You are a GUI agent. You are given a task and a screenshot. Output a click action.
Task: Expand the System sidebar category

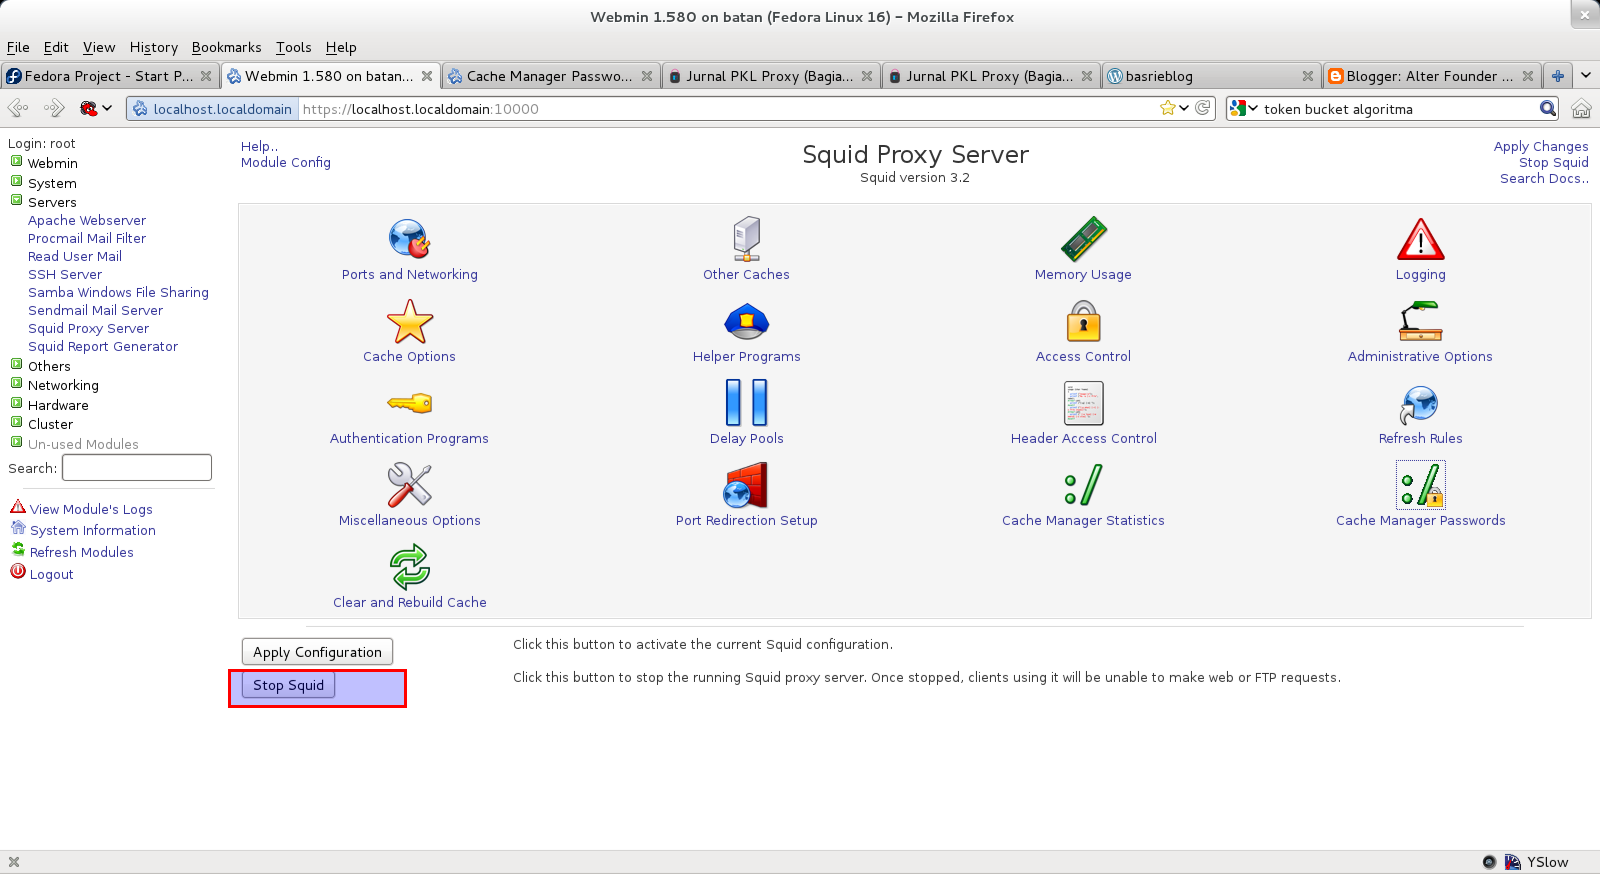coord(16,181)
